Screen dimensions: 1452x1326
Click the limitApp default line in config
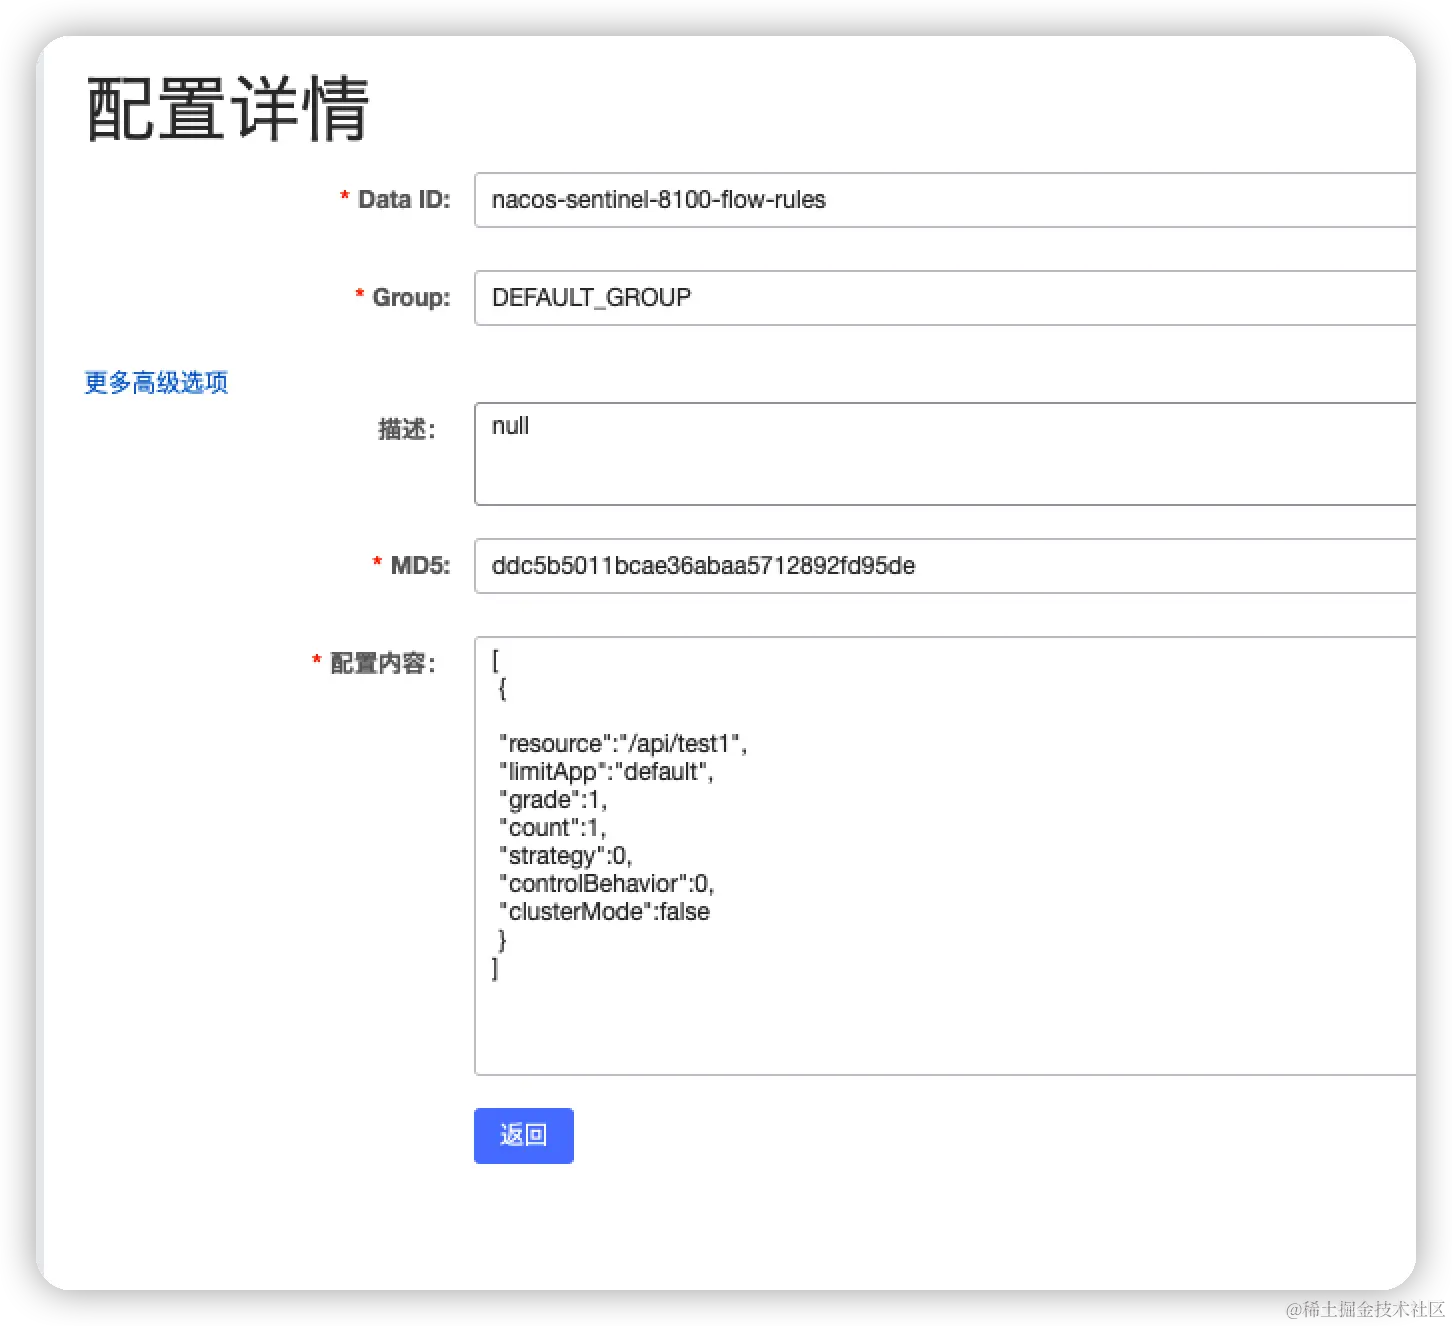click(x=605, y=771)
